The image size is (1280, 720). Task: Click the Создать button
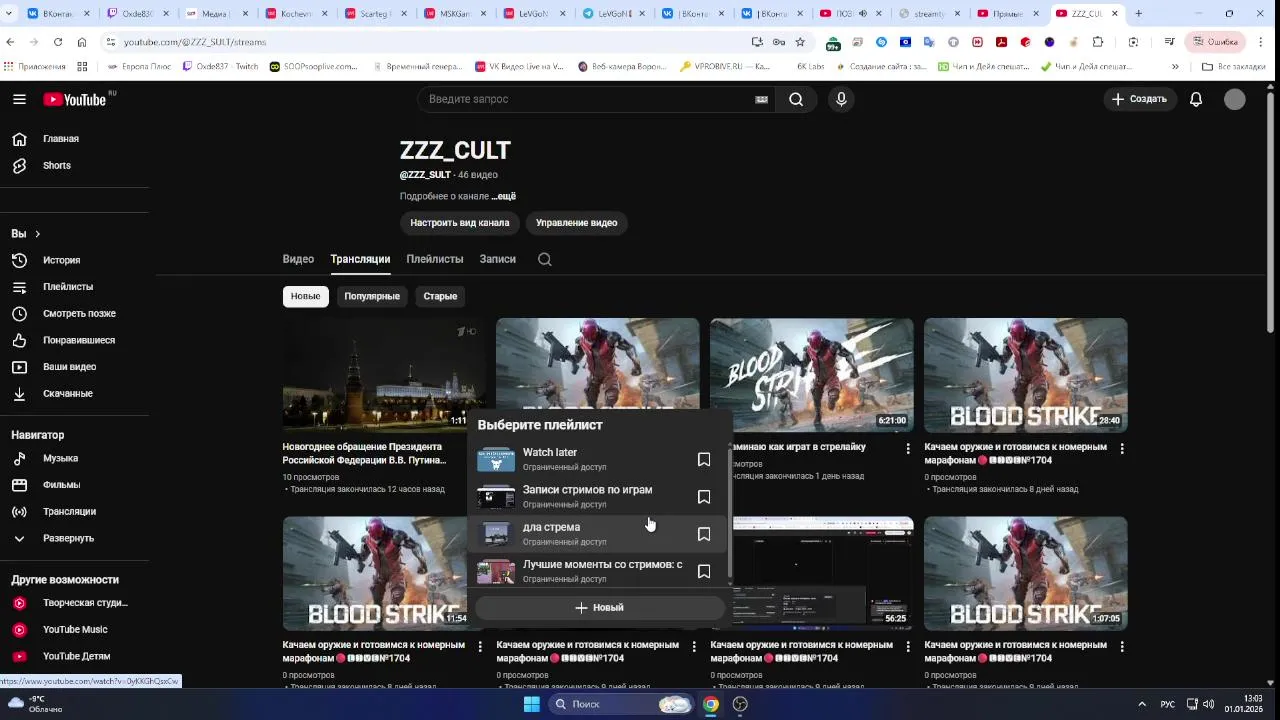pyautogui.click(x=1139, y=99)
